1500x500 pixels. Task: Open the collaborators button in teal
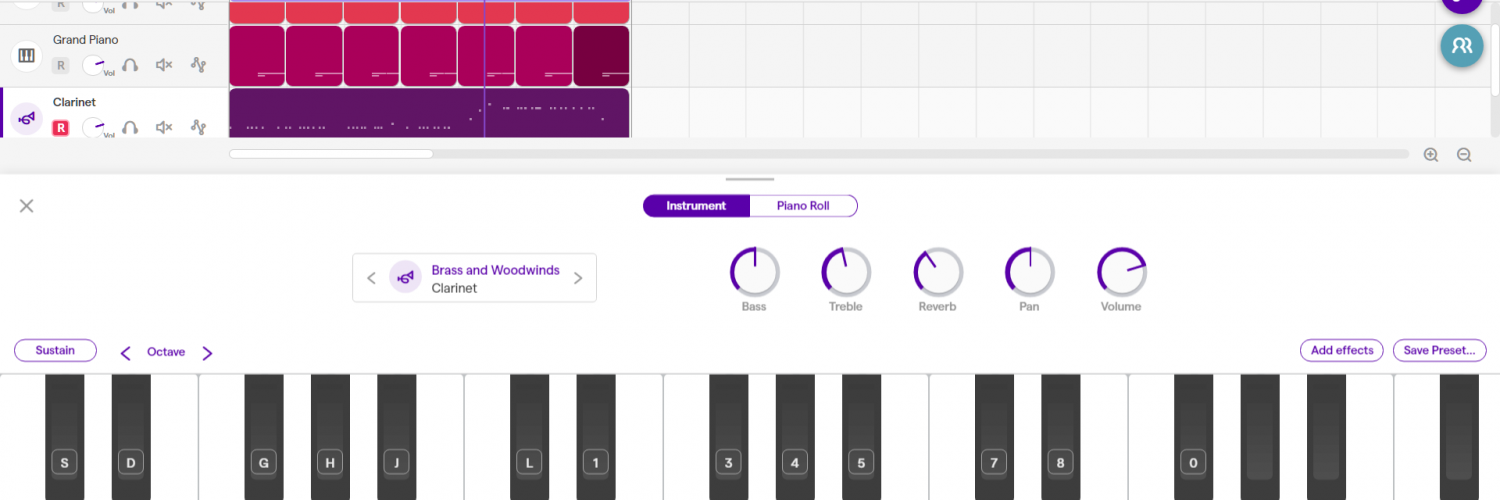(x=1461, y=45)
